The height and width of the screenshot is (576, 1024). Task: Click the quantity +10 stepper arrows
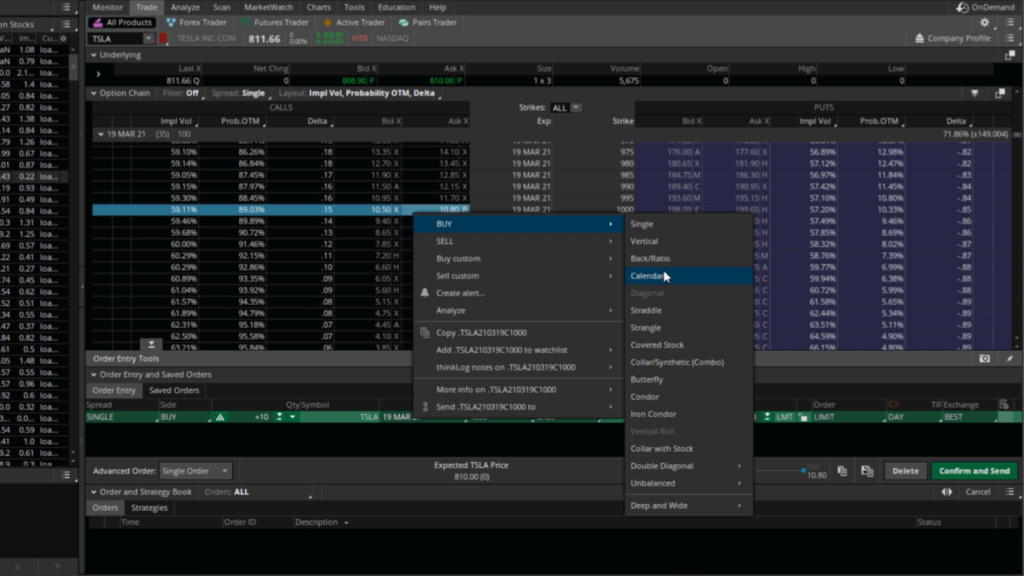coord(280,417)
